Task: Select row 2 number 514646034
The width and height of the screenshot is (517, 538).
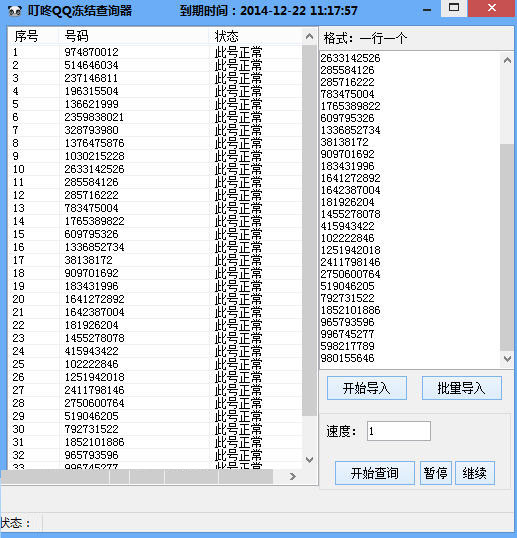Action: 91,65
